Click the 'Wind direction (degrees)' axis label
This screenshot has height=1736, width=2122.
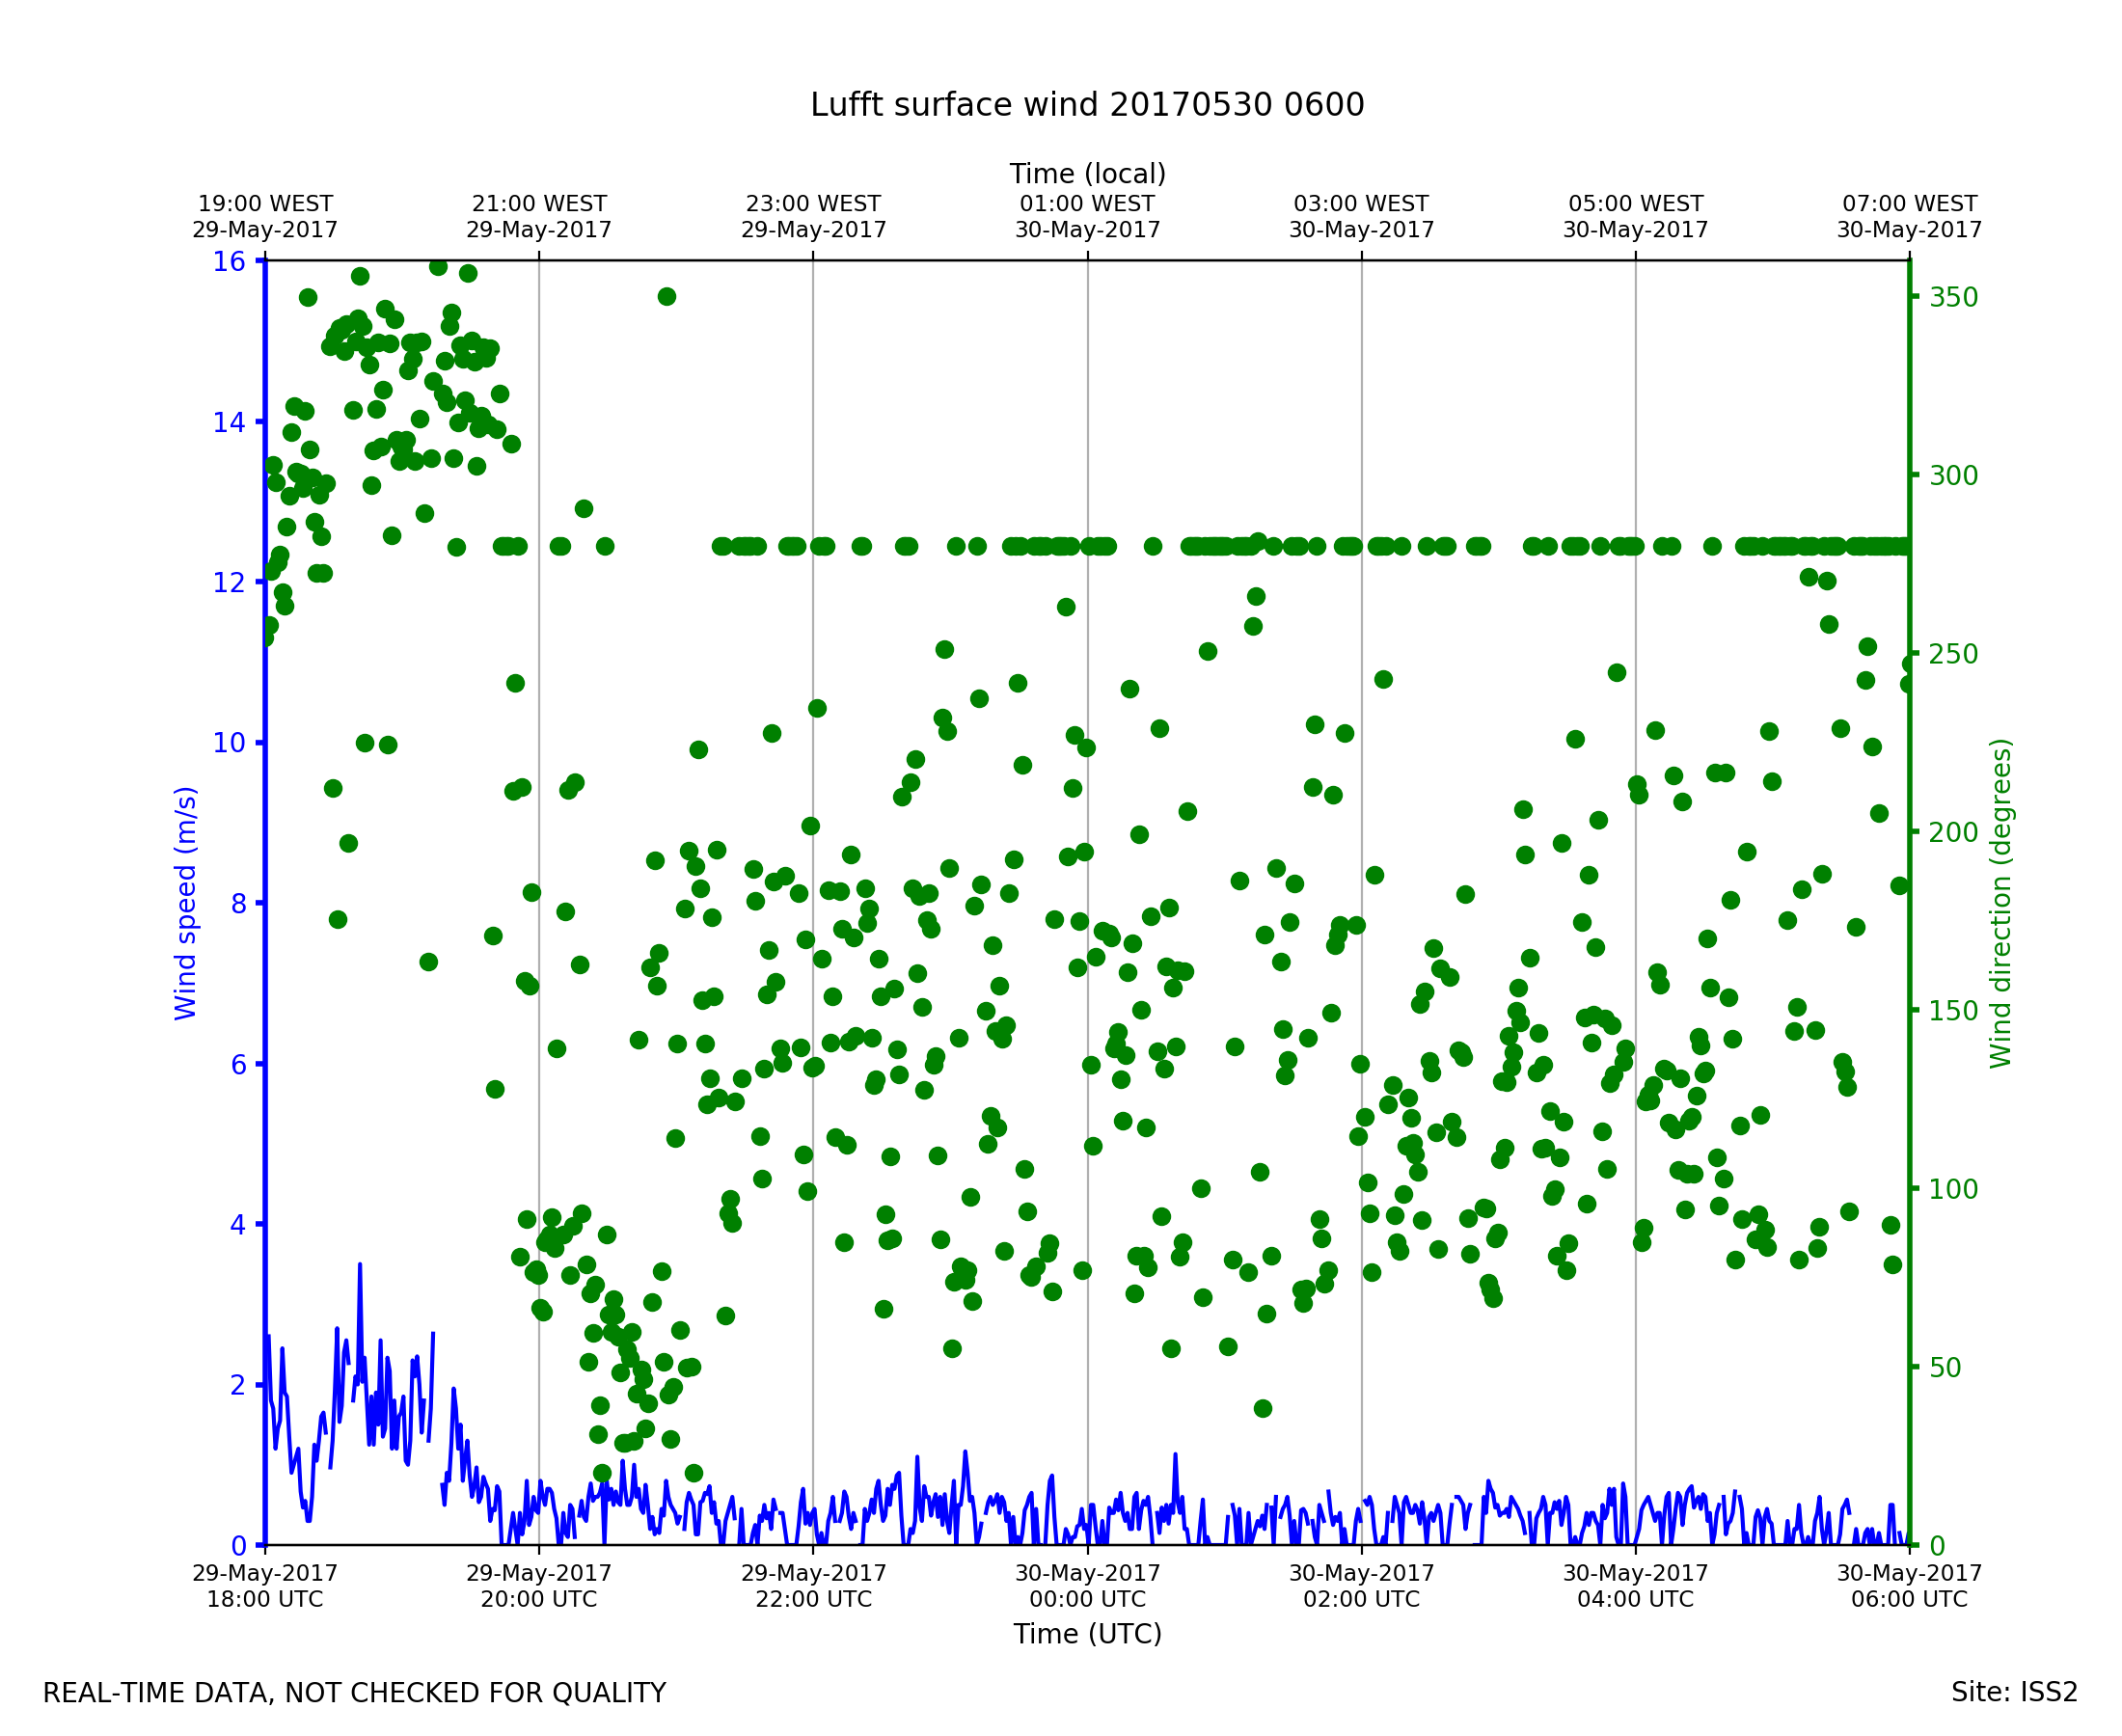tap(2000, 903)
